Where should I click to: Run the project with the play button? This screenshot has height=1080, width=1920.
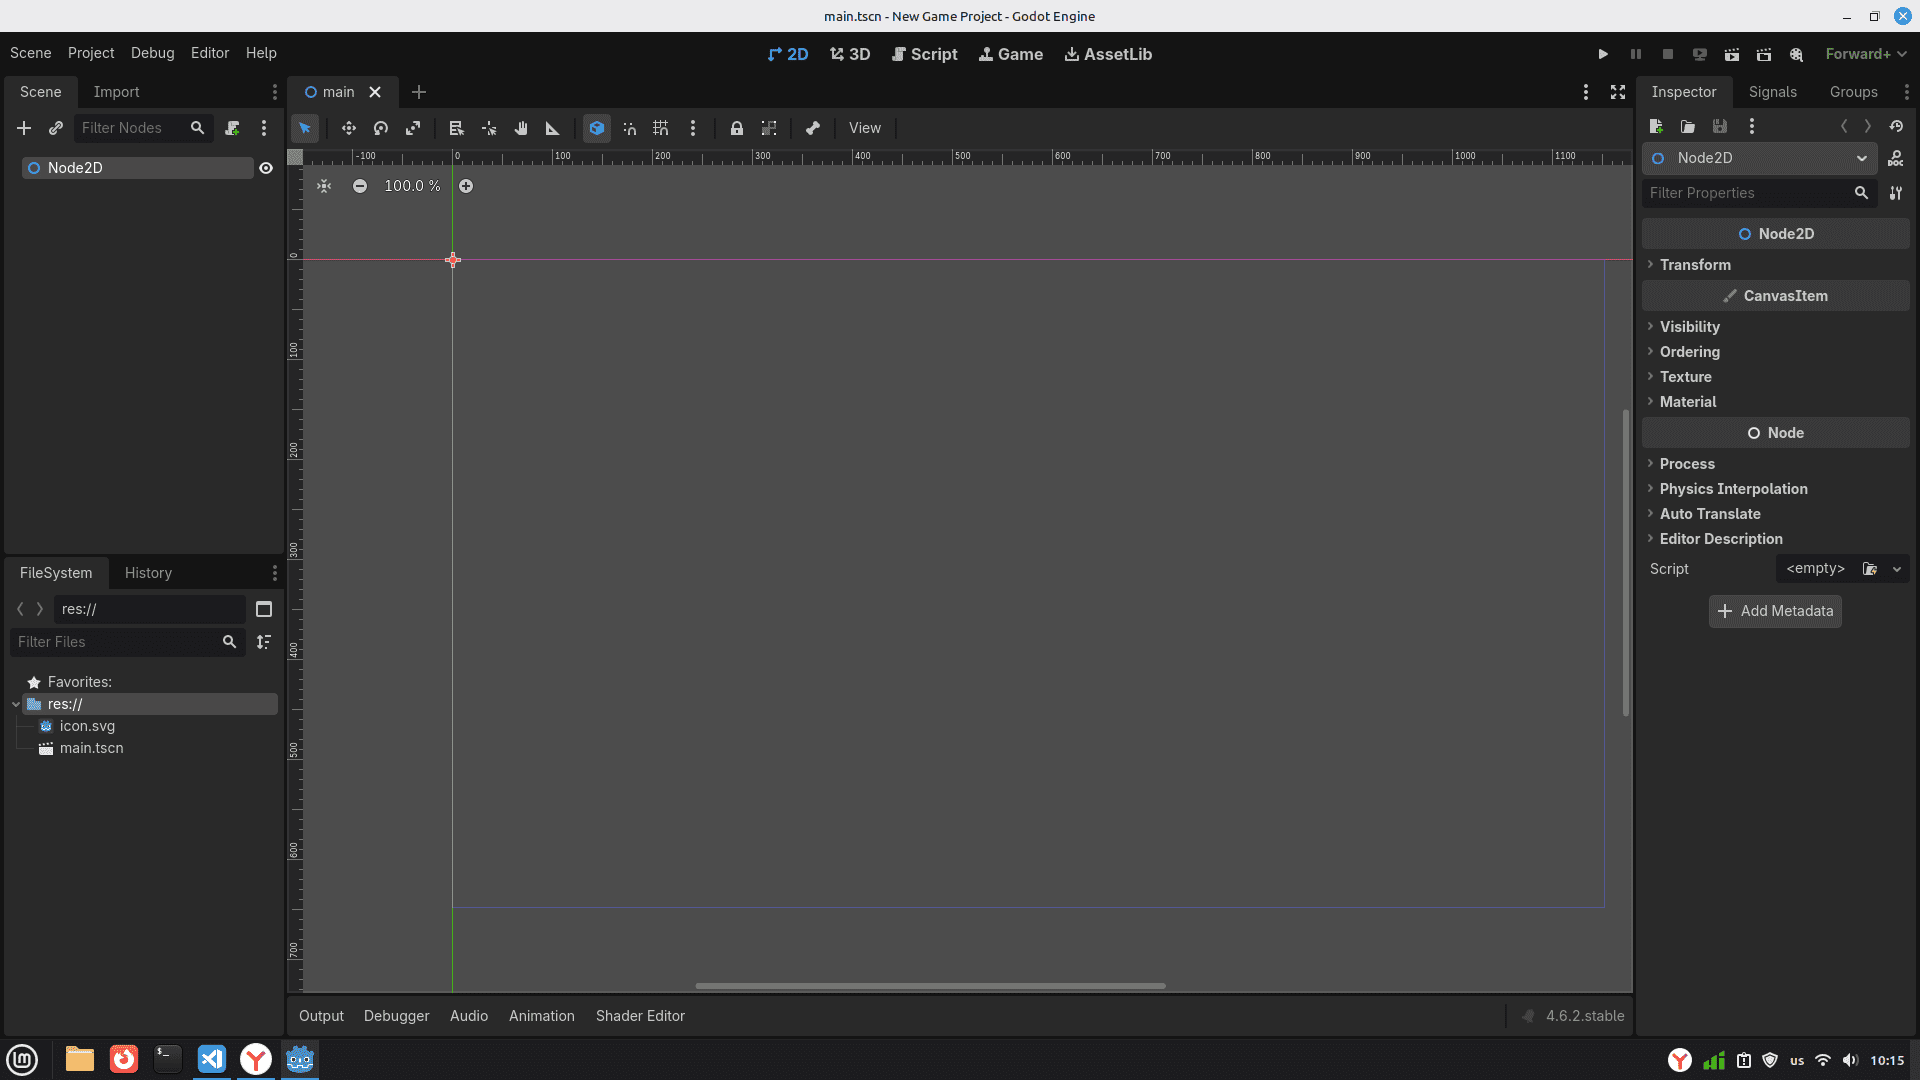pos(1603,54)
